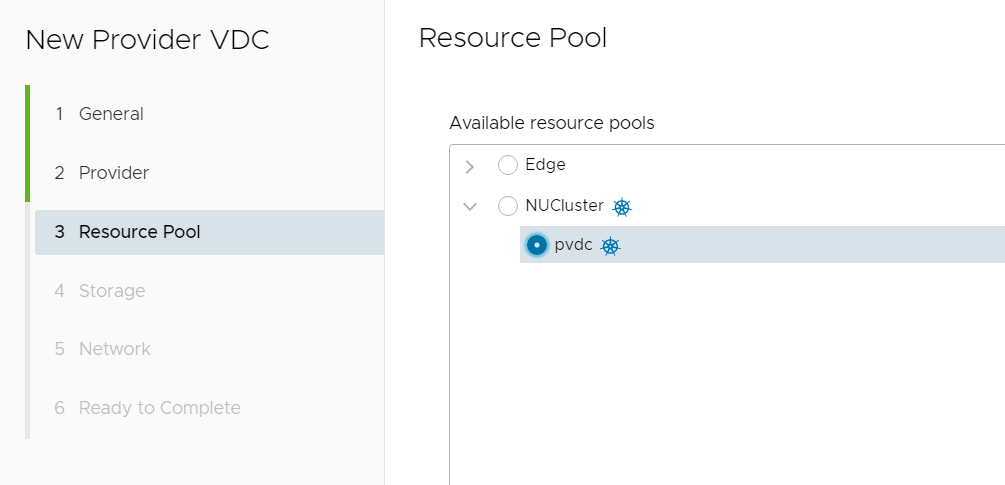Viewport: 1005px width, 485px height.
Task: Click the Edge pool name text
Action: pyautogui.click(x=545, y=165)
